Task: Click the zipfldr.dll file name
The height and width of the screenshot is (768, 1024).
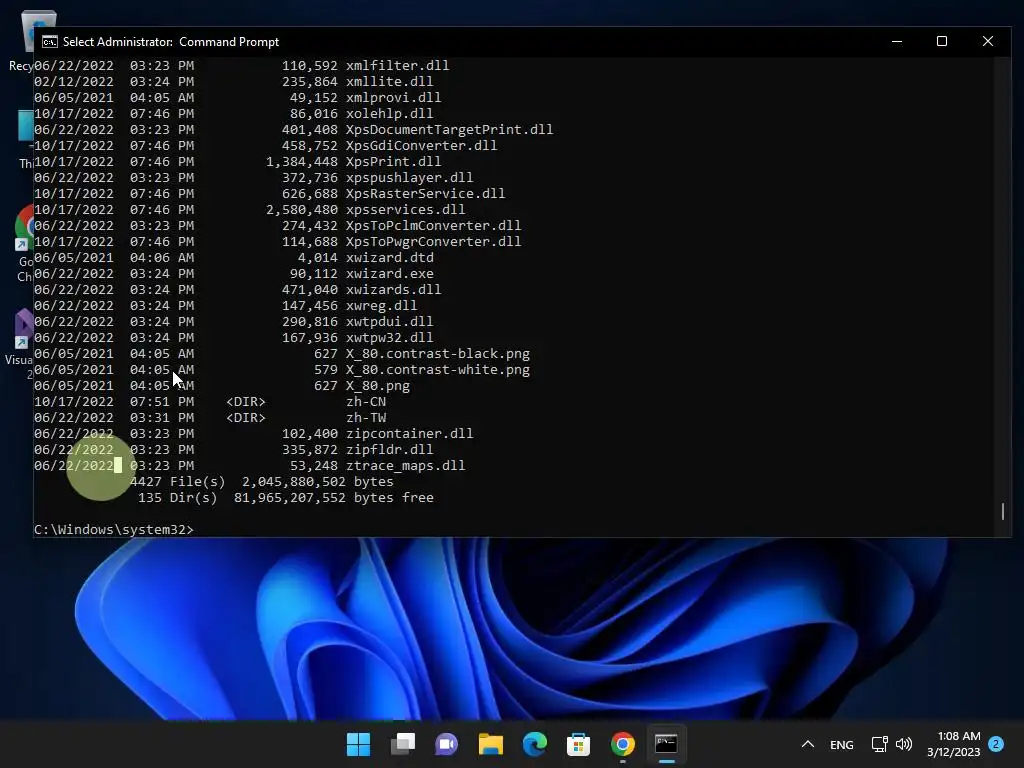Action: [389, 449]
